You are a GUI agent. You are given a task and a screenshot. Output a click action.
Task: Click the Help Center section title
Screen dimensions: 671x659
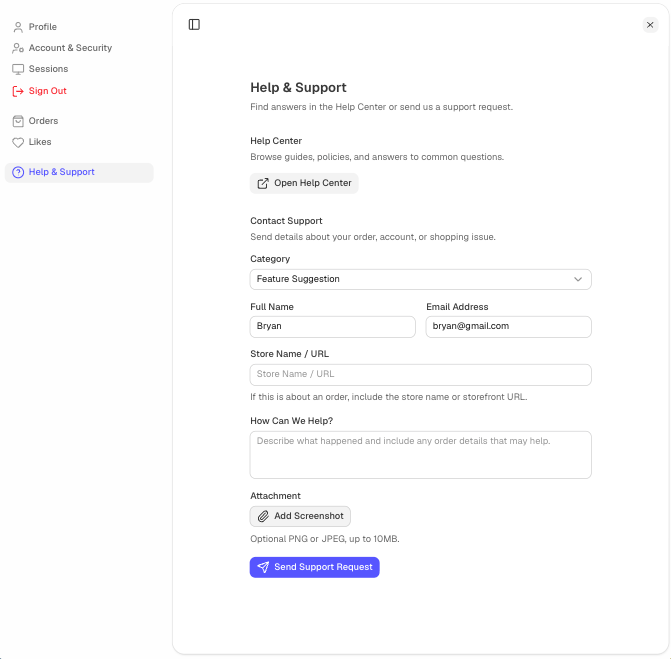point(276,141)
